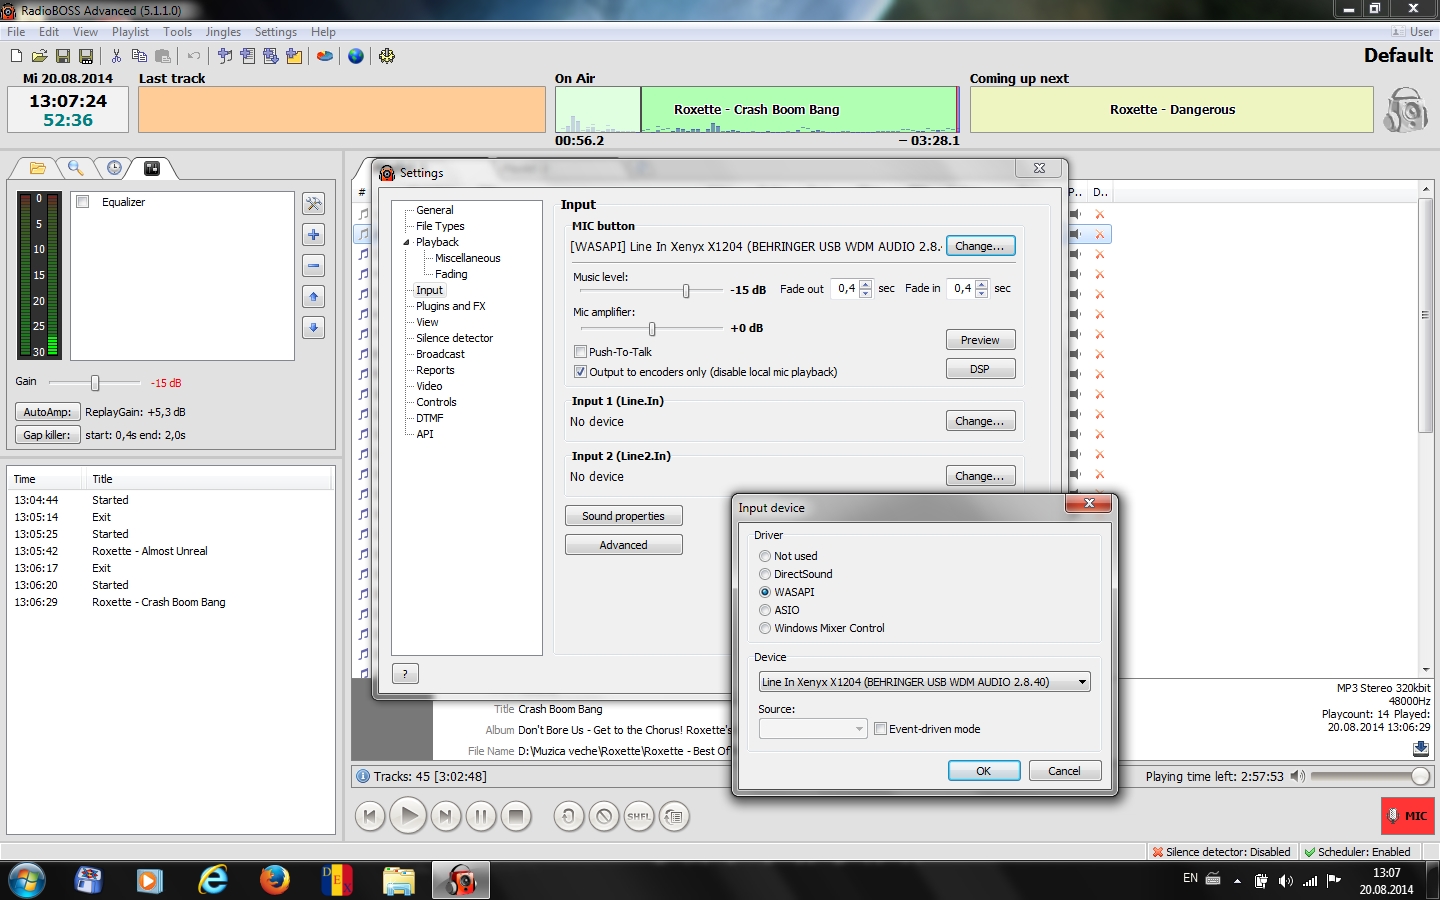Select Broadcast in settings tree

pos(440,354)
